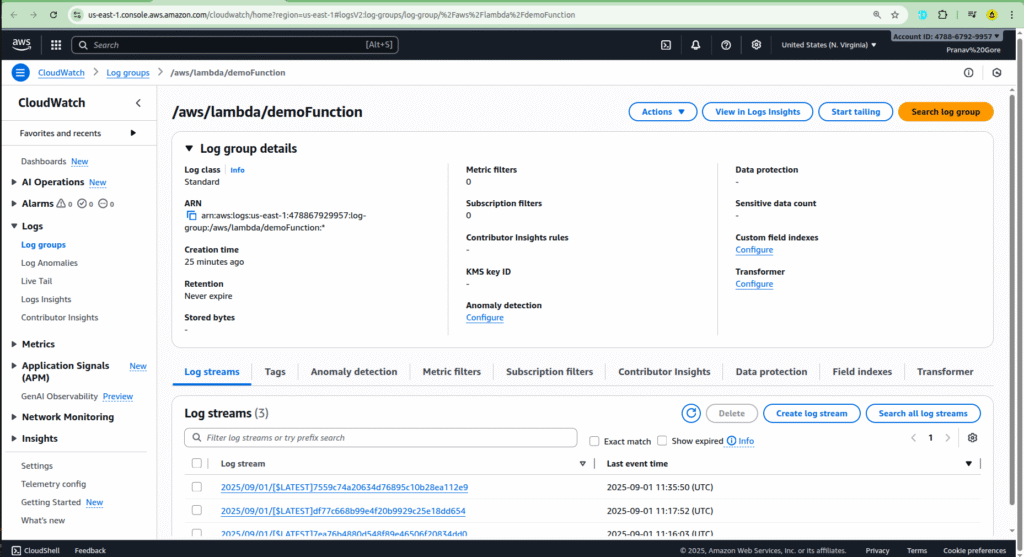Open the Transformer tab
Screen dimensions: 1024x557
945,372
